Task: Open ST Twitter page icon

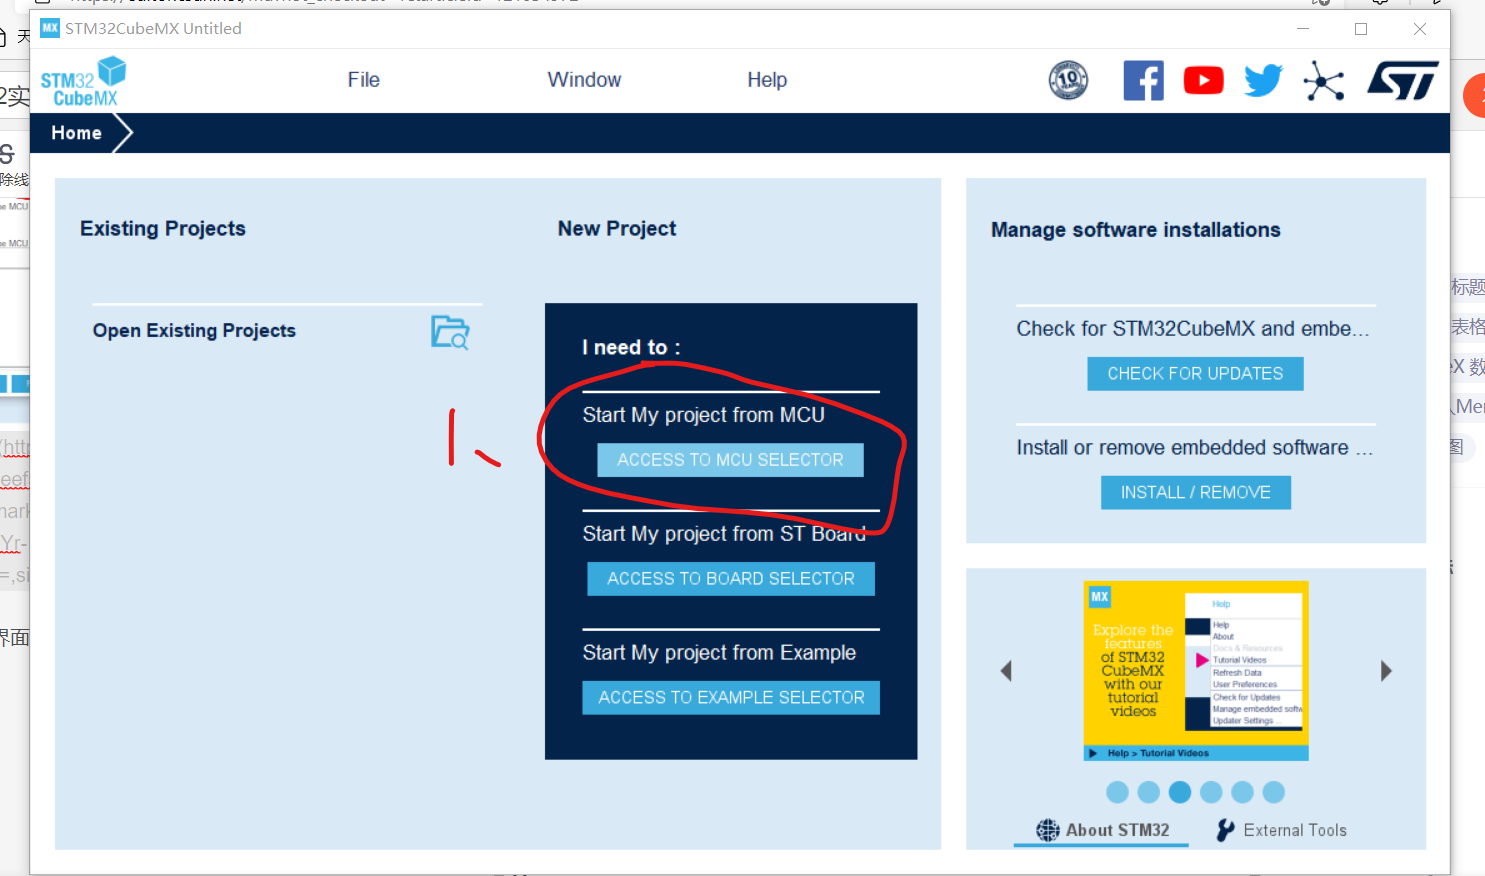Action: pos(1264,80)
